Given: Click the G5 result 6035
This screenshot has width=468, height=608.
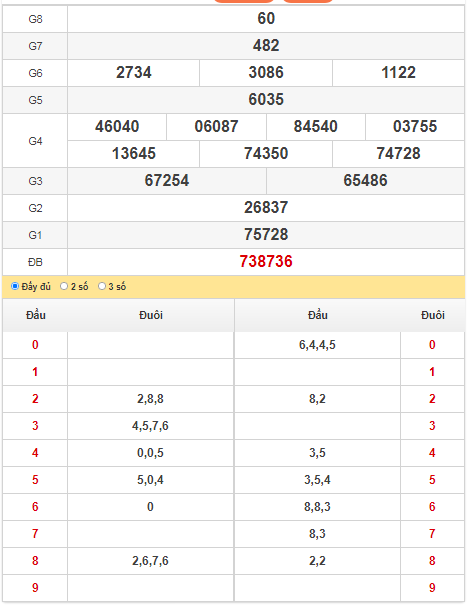Looking at the screenshot, I should tap(266, 100).
